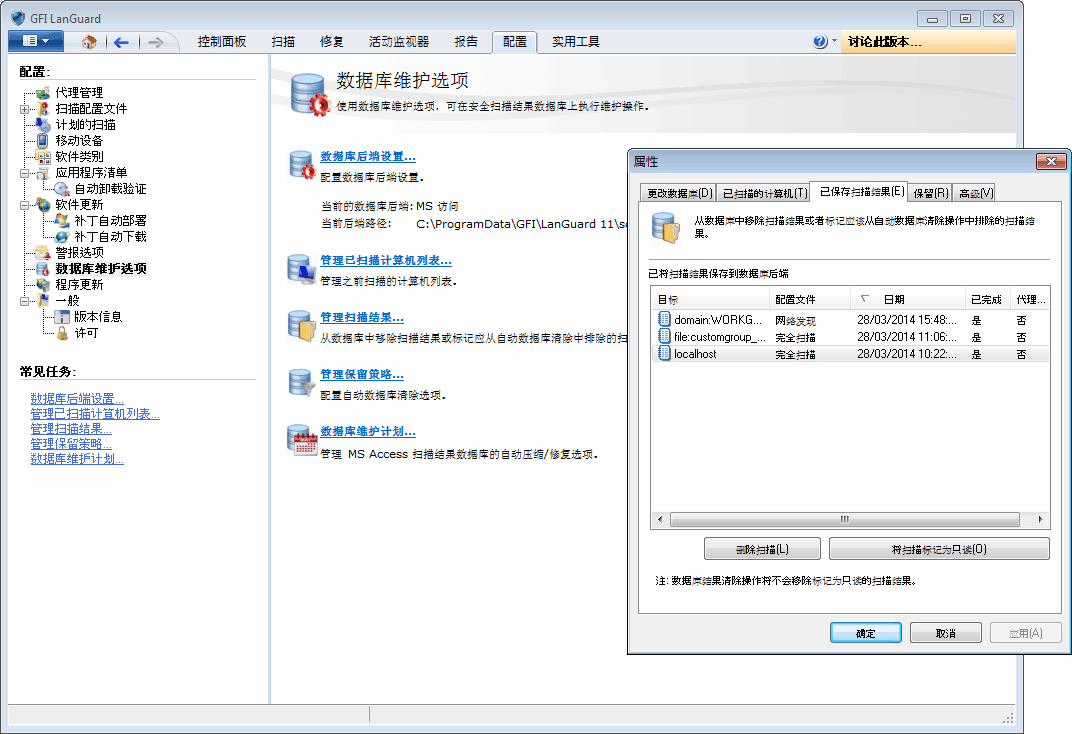
Task: Expand the 扫描配置文件 tree node
Action: [25, 109]
